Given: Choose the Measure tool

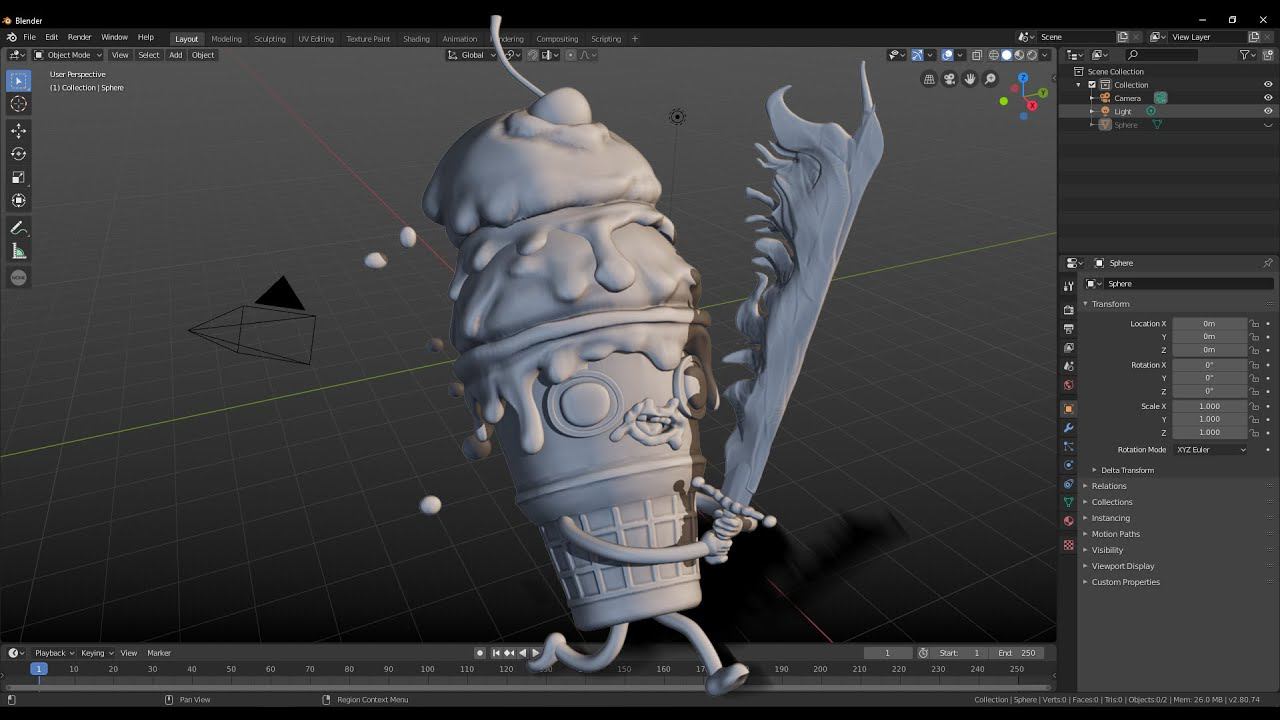Looking at the screenshot, I should (18, 251).
